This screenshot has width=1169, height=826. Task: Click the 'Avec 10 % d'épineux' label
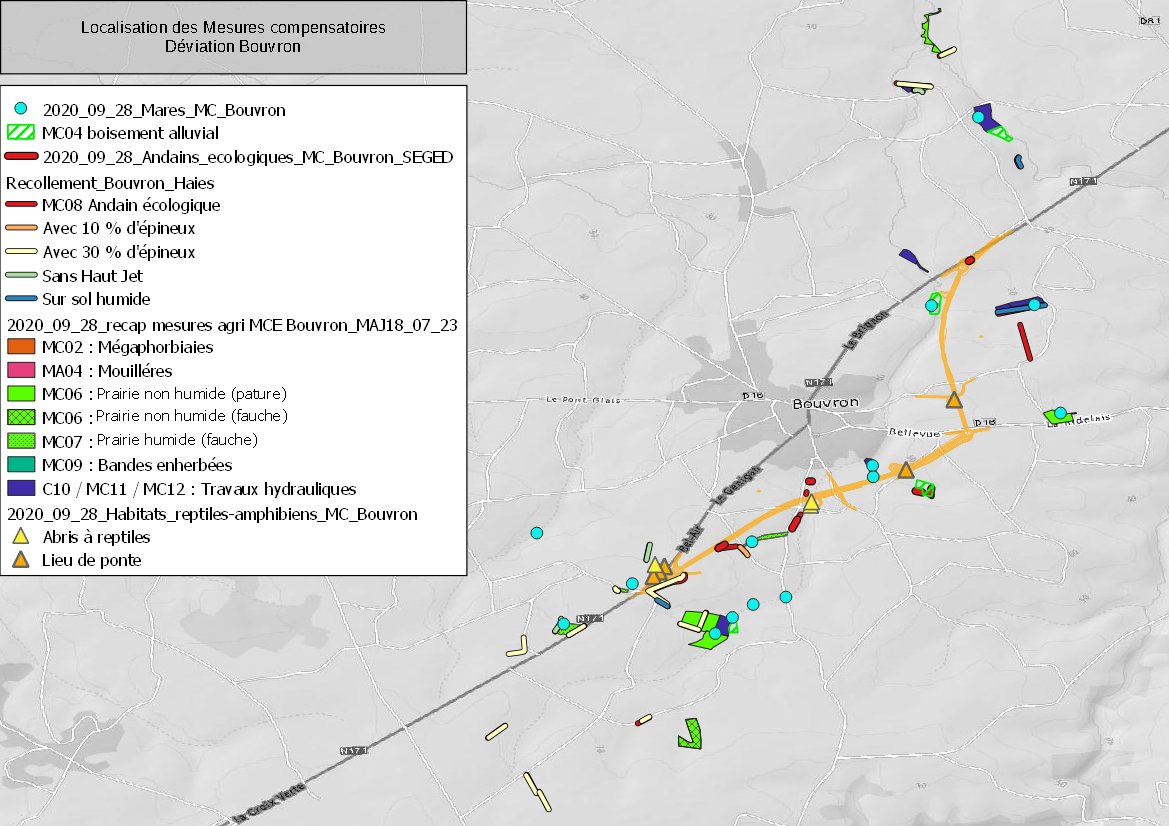point(119,228)
